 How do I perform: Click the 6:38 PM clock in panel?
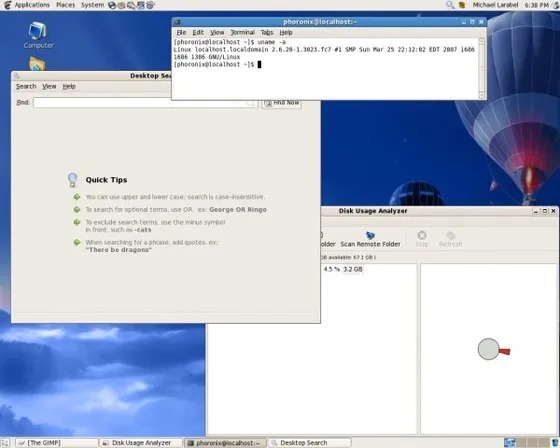pyautogui.click(x=536, y=5)
